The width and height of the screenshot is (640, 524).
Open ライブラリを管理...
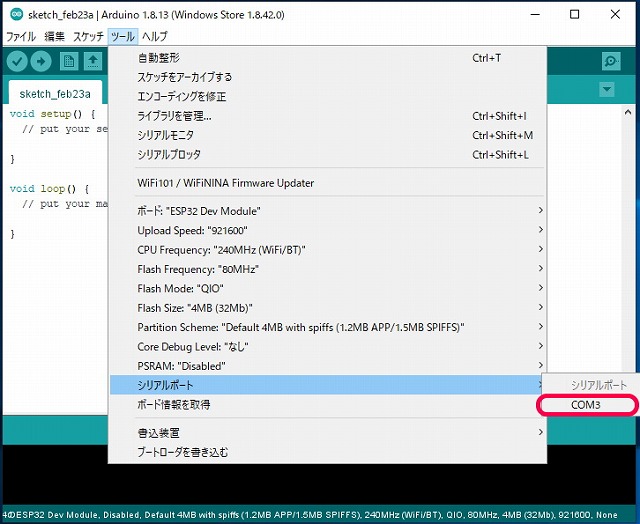pos(327,116)
